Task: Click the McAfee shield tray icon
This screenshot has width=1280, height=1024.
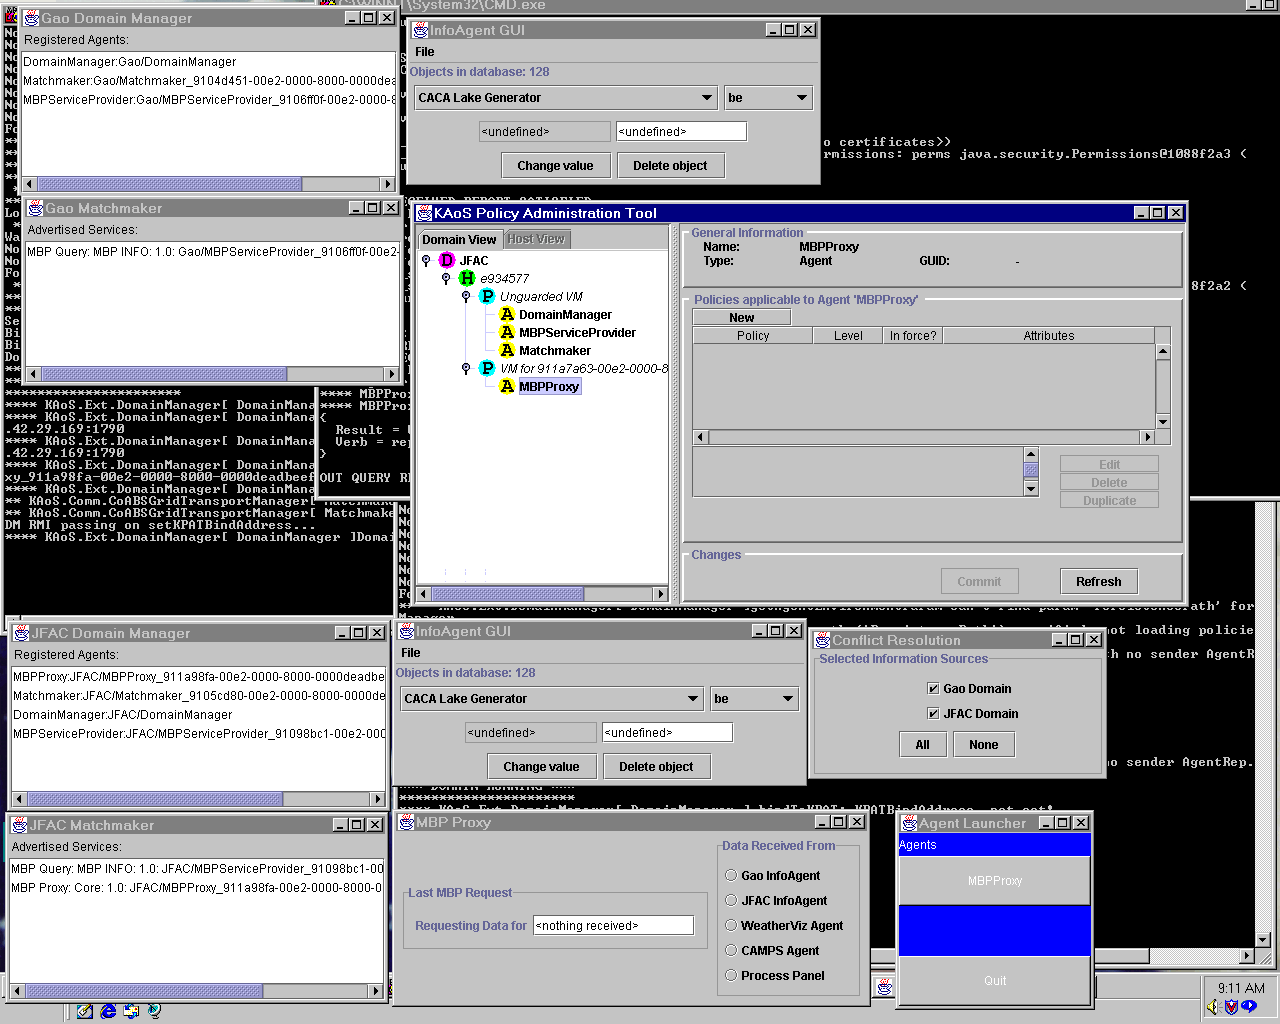Action: (1231, 1007)
